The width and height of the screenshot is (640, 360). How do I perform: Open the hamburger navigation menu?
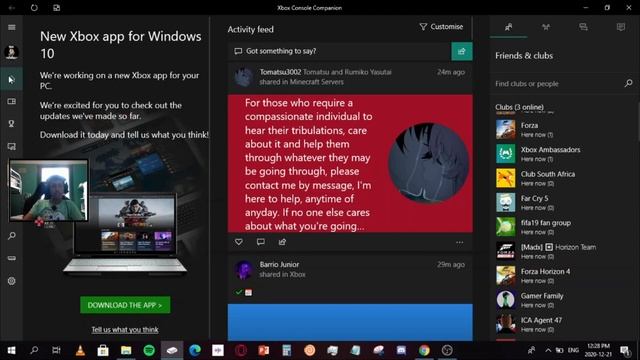(11, 27)
